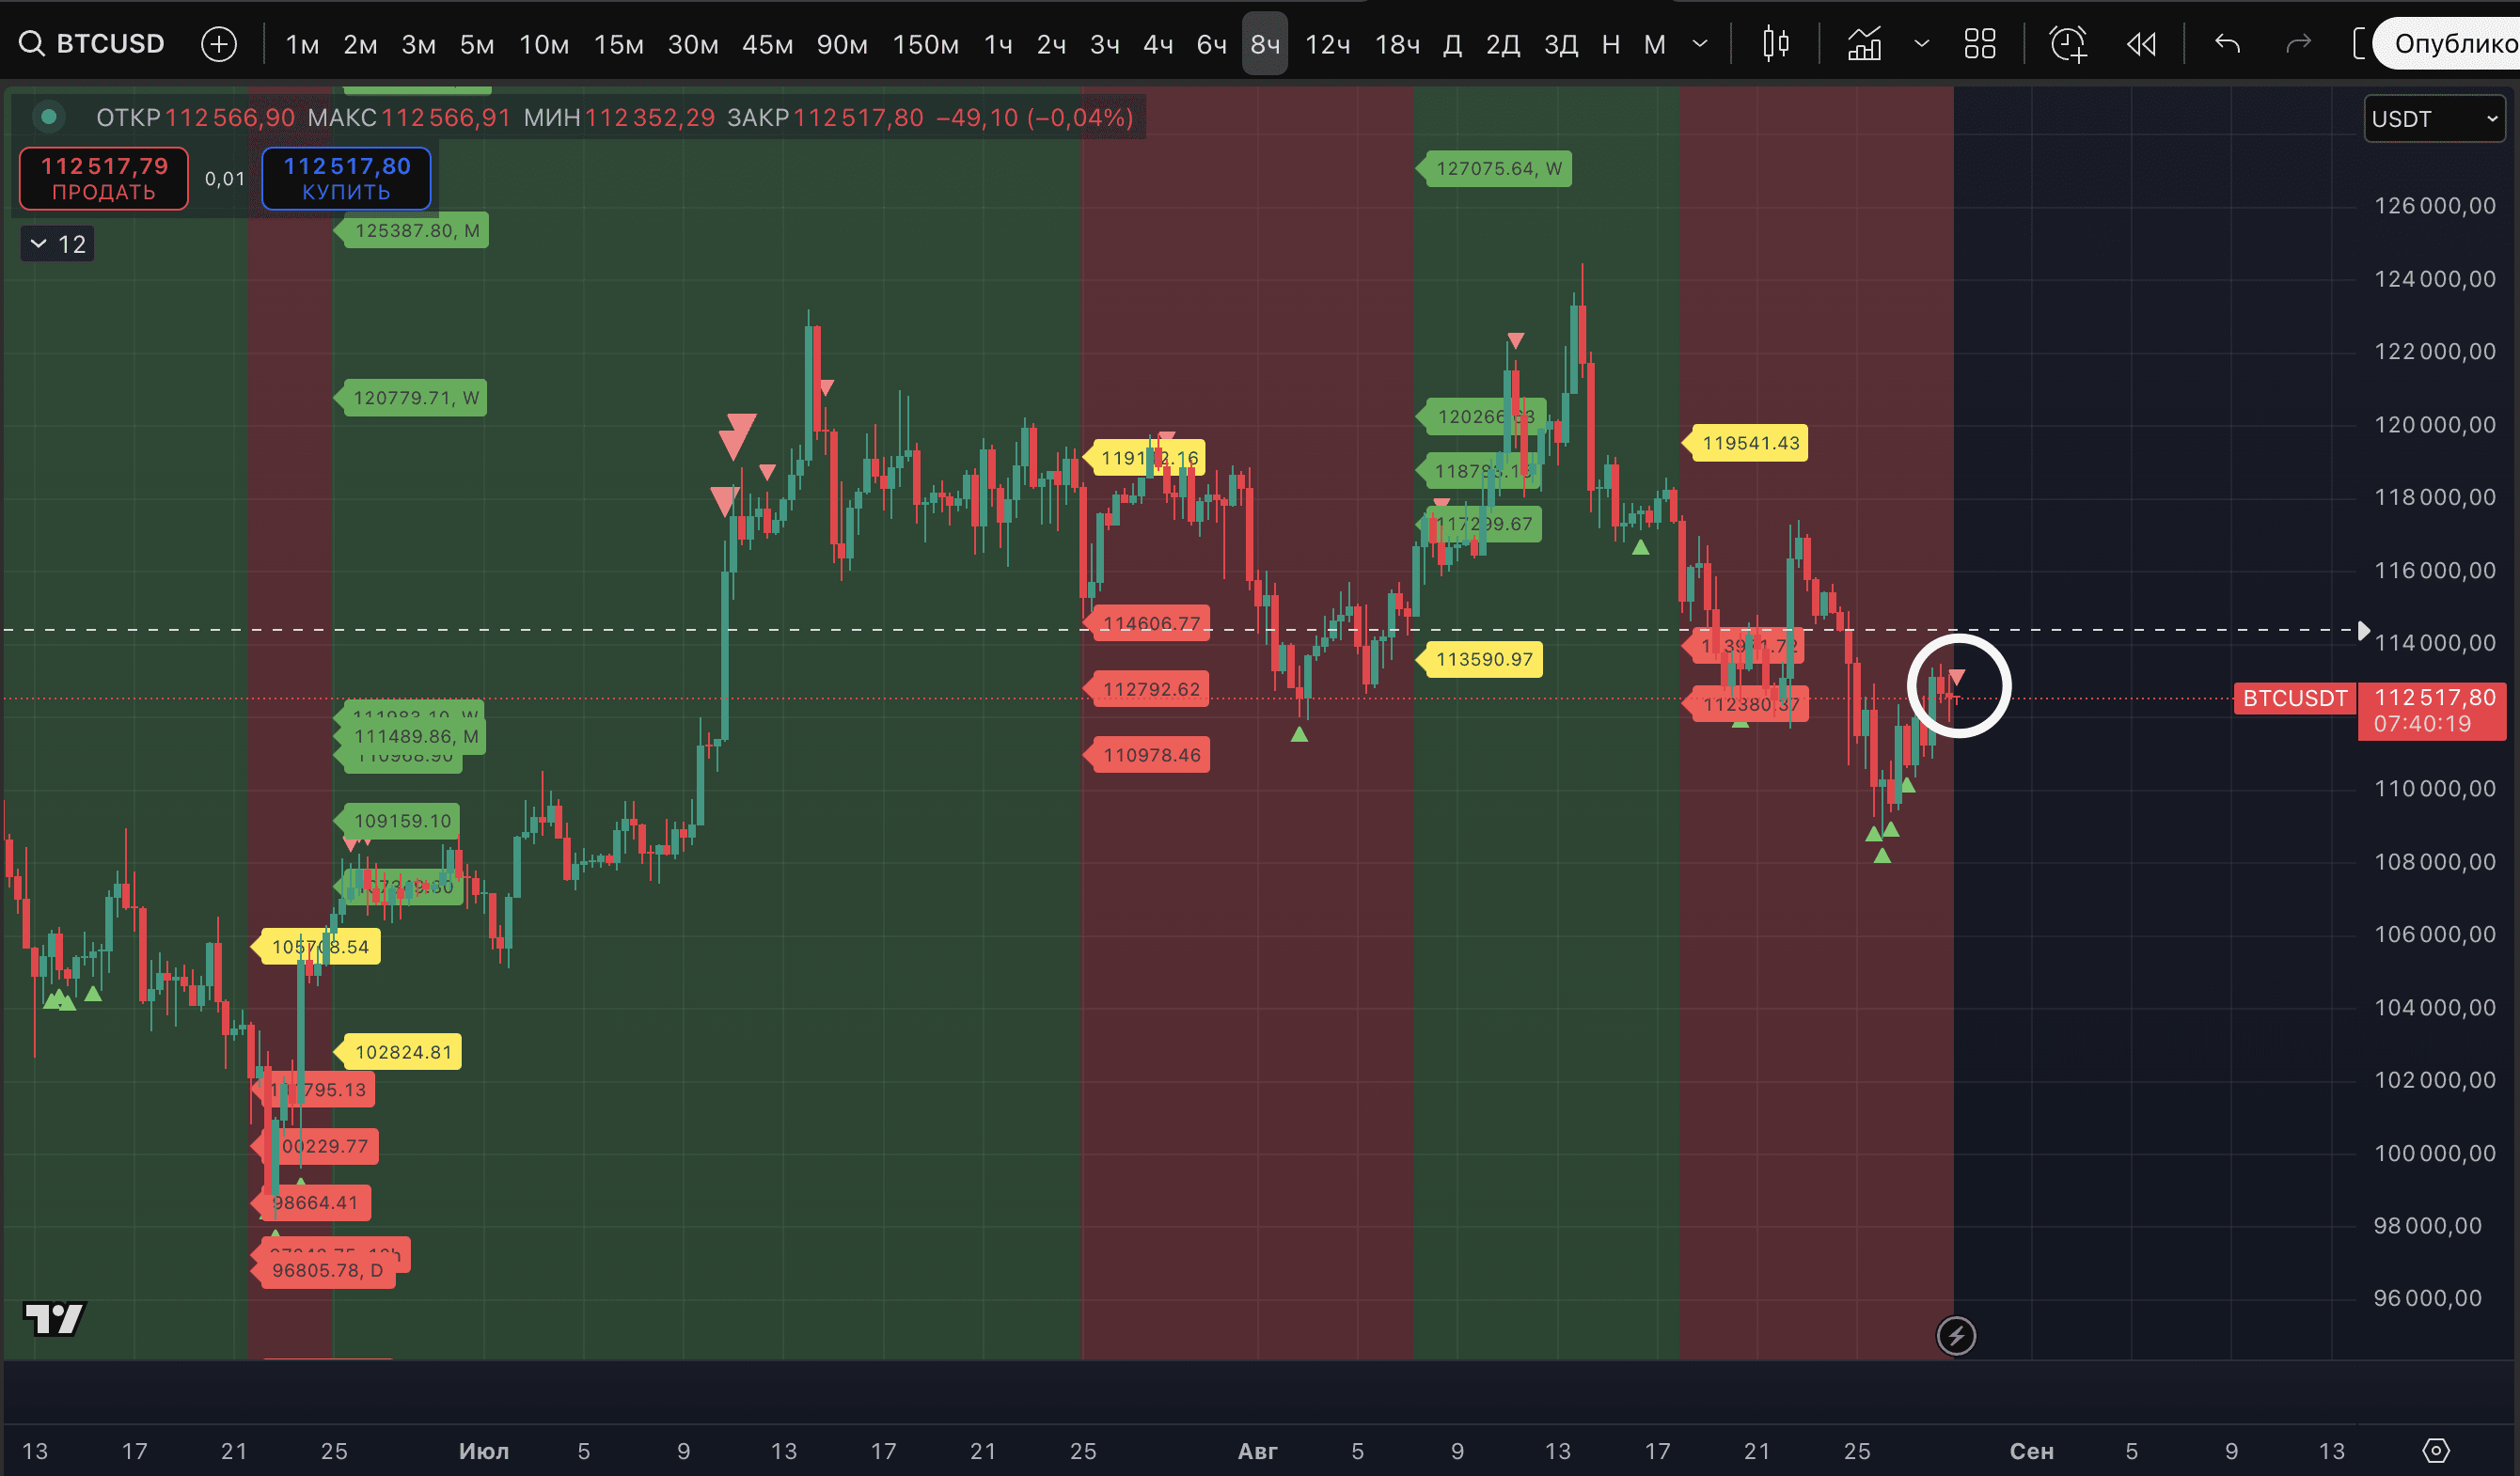Expand the timeframe list dropdown arrow

(1700, 44)
